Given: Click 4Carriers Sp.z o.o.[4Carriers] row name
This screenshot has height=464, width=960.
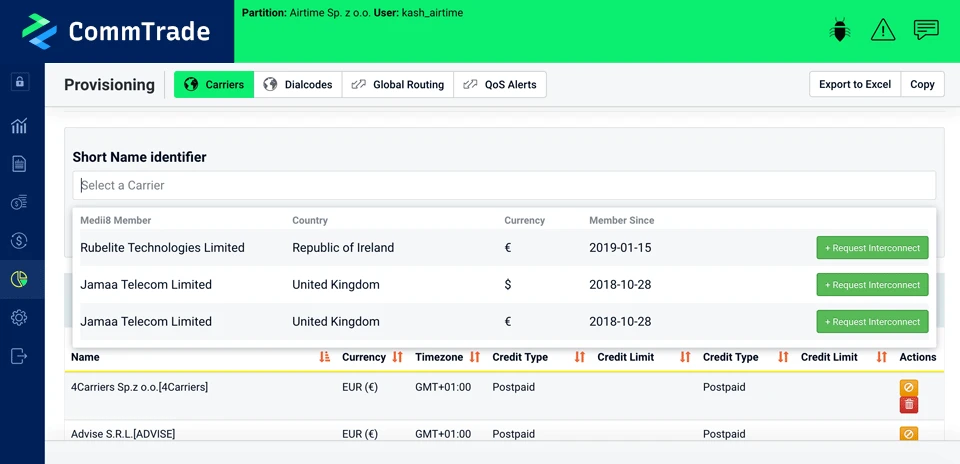Looking at the screenshot, I should click(139, 387).
